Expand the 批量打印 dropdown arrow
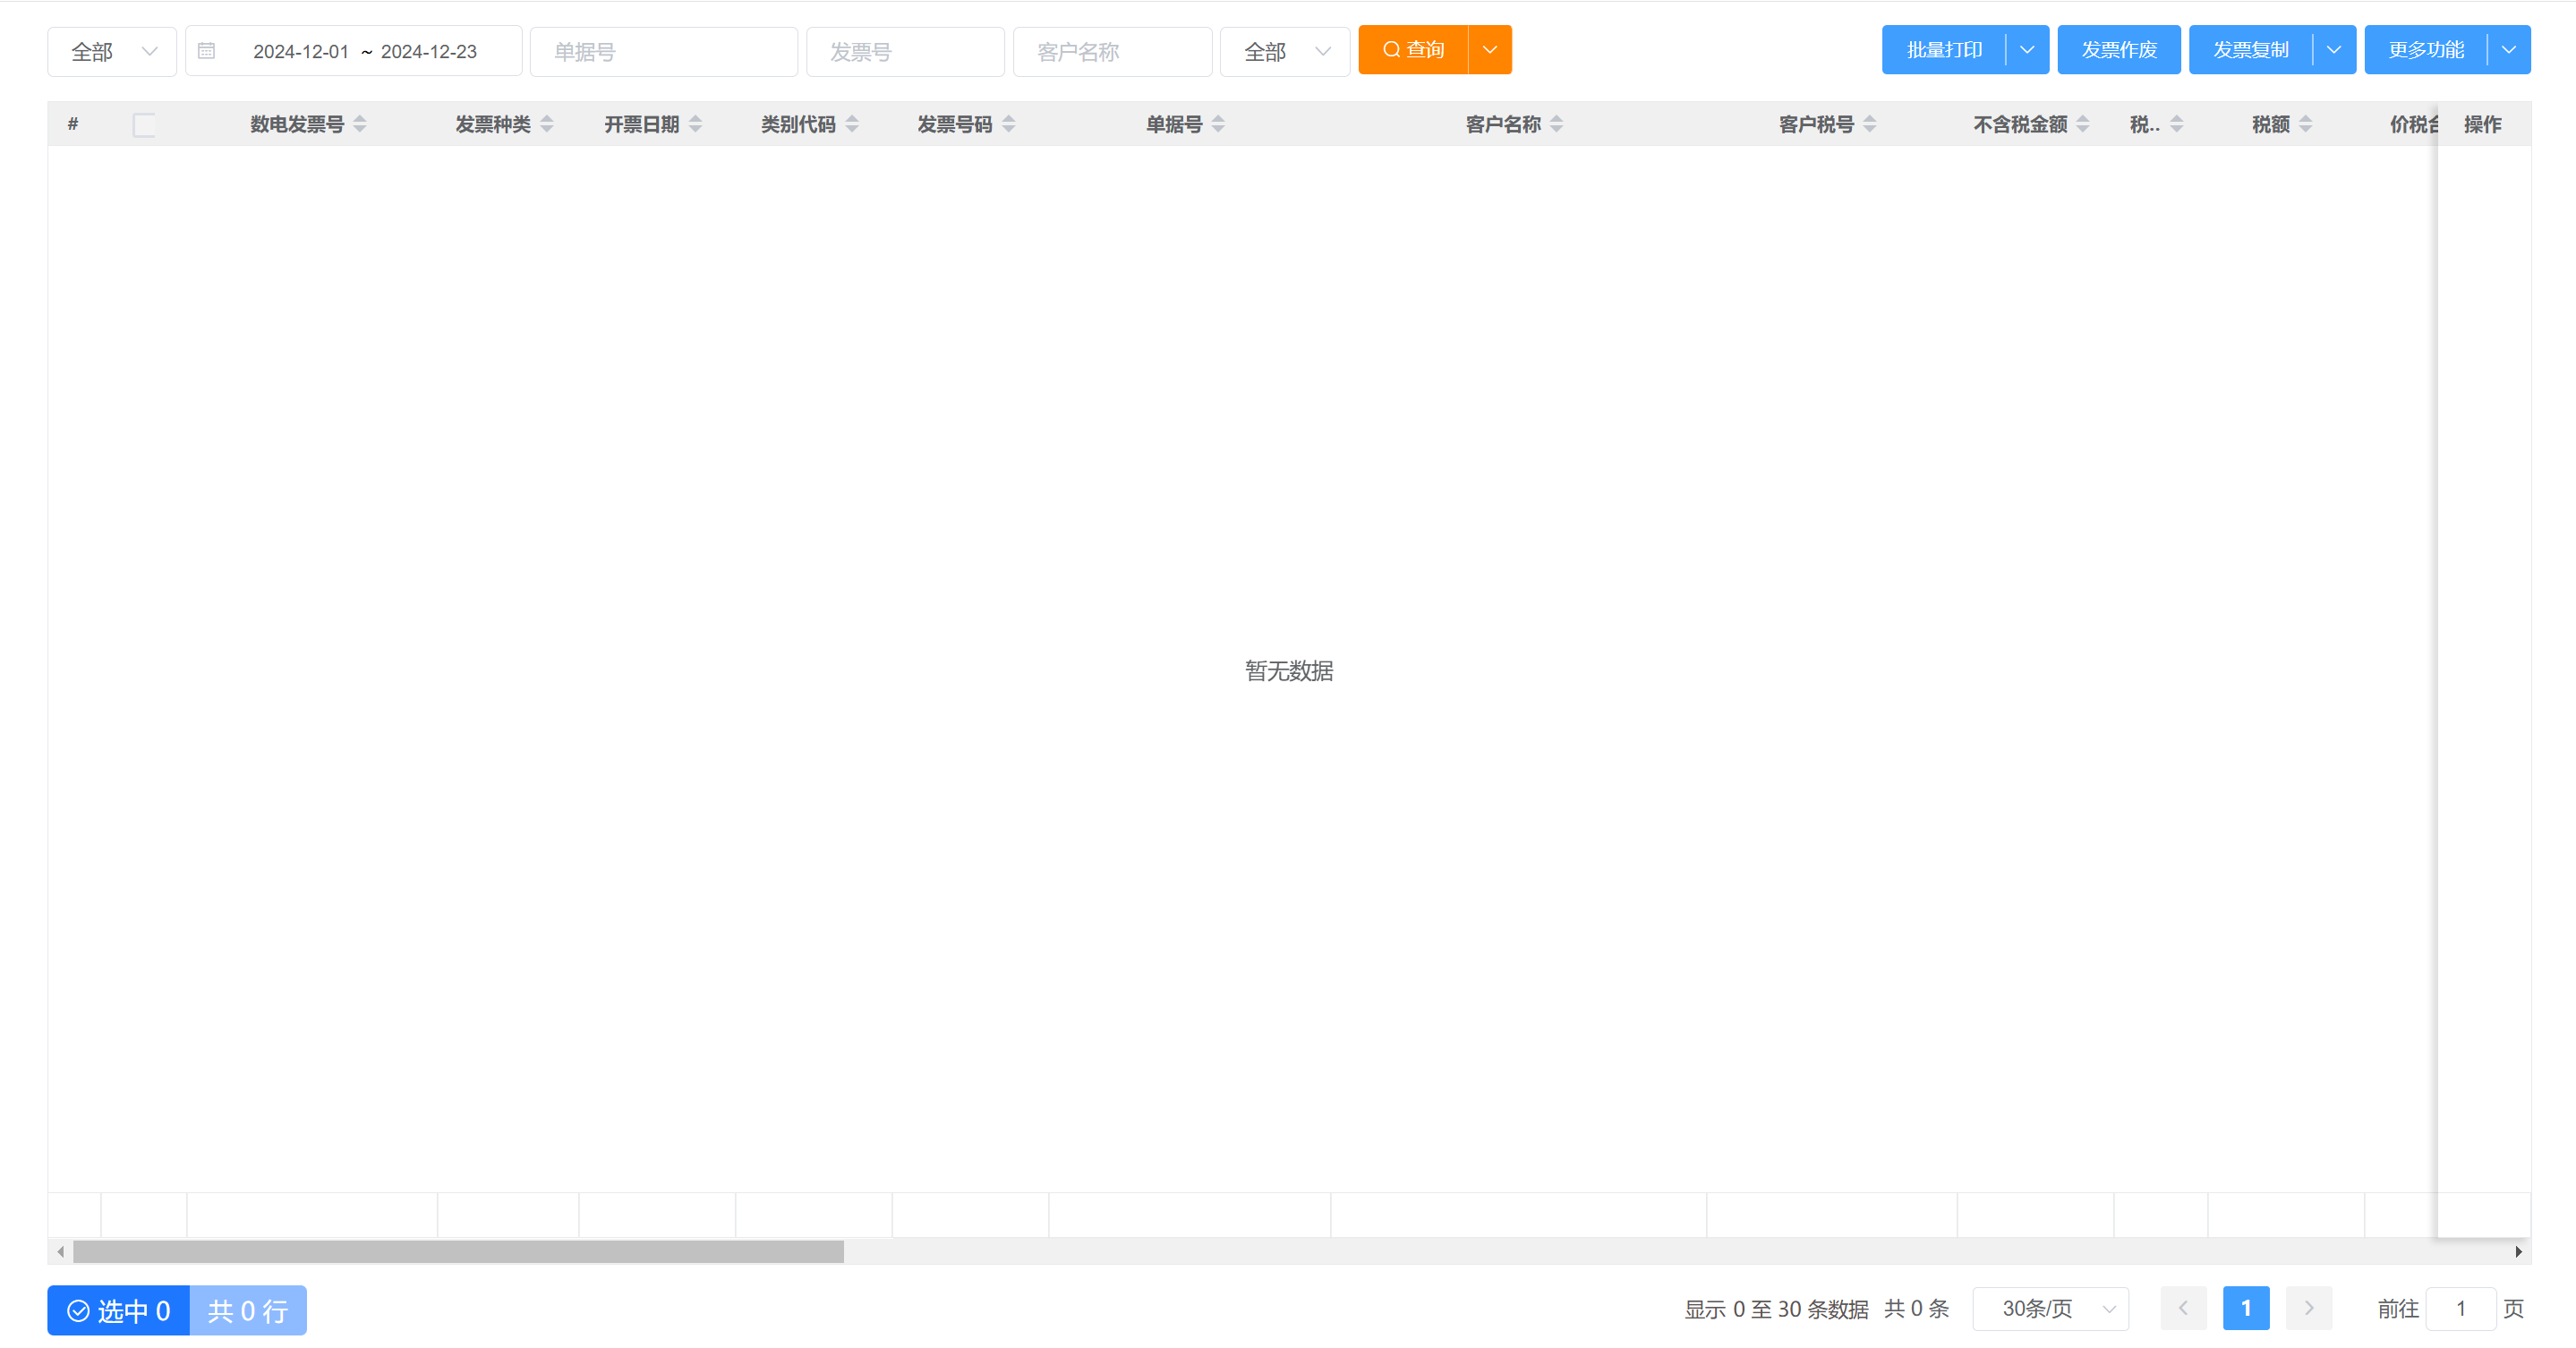The image size is (2576, 1348). point(2027,50)
